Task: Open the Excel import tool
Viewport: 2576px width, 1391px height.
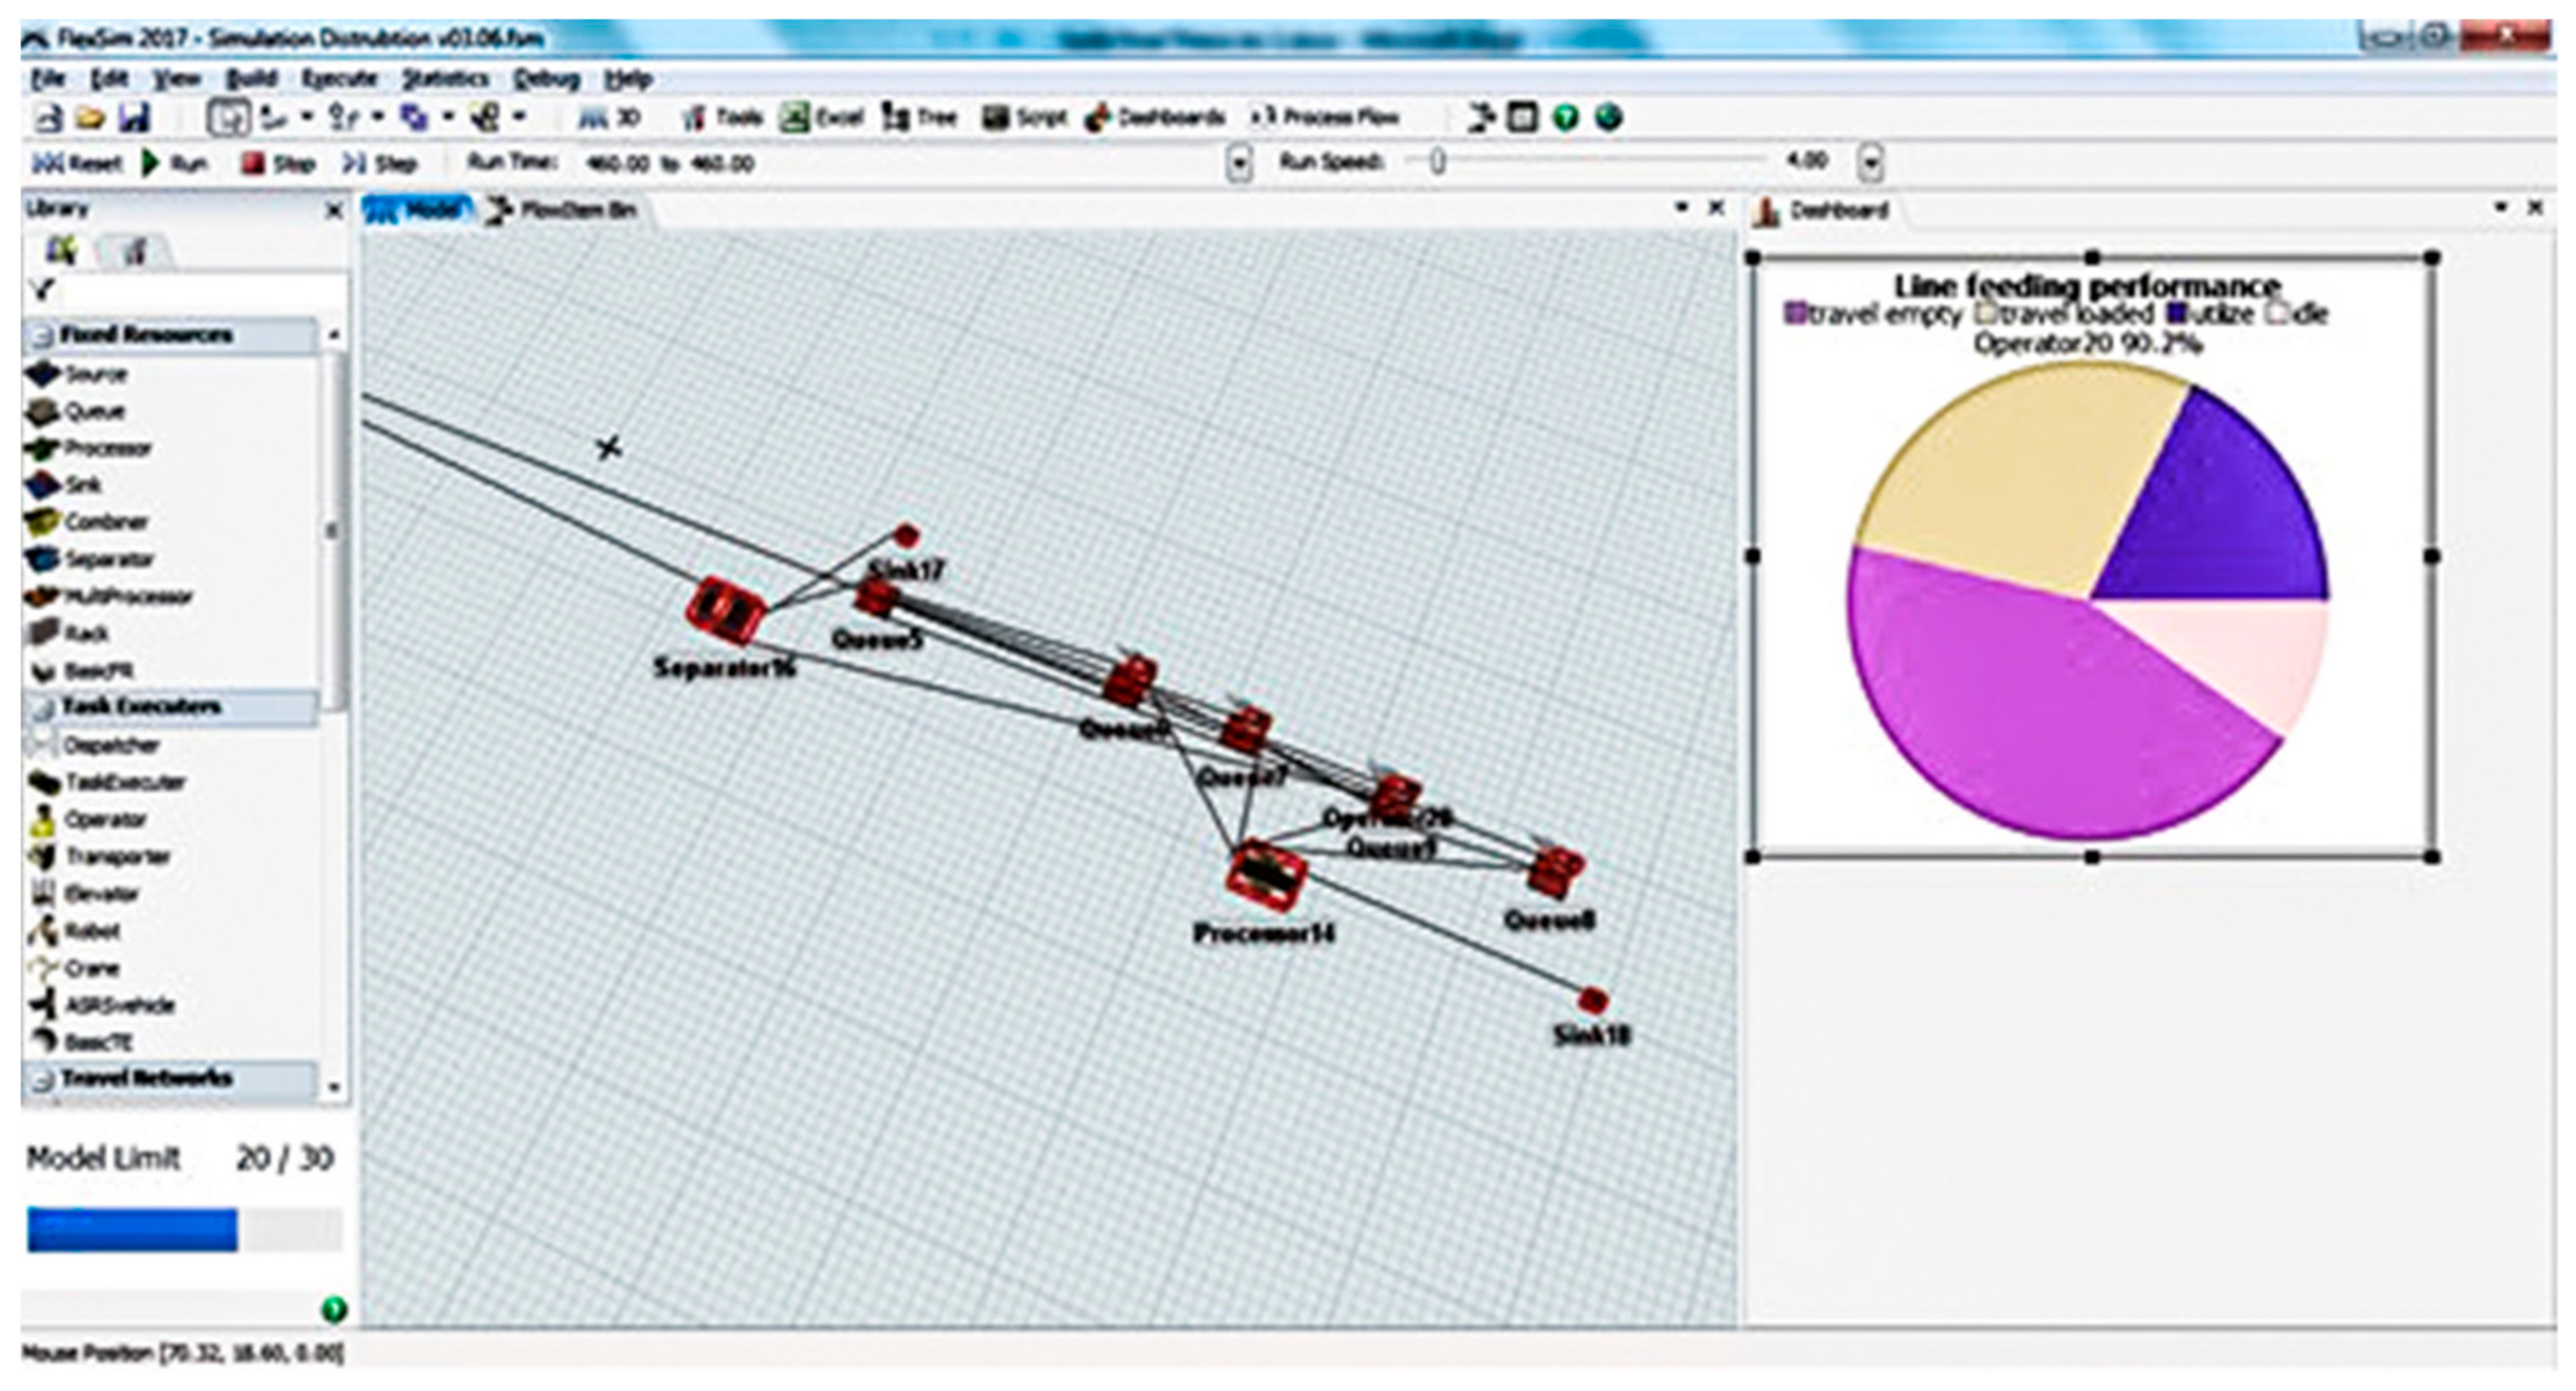Action: [x=822, y=118]
